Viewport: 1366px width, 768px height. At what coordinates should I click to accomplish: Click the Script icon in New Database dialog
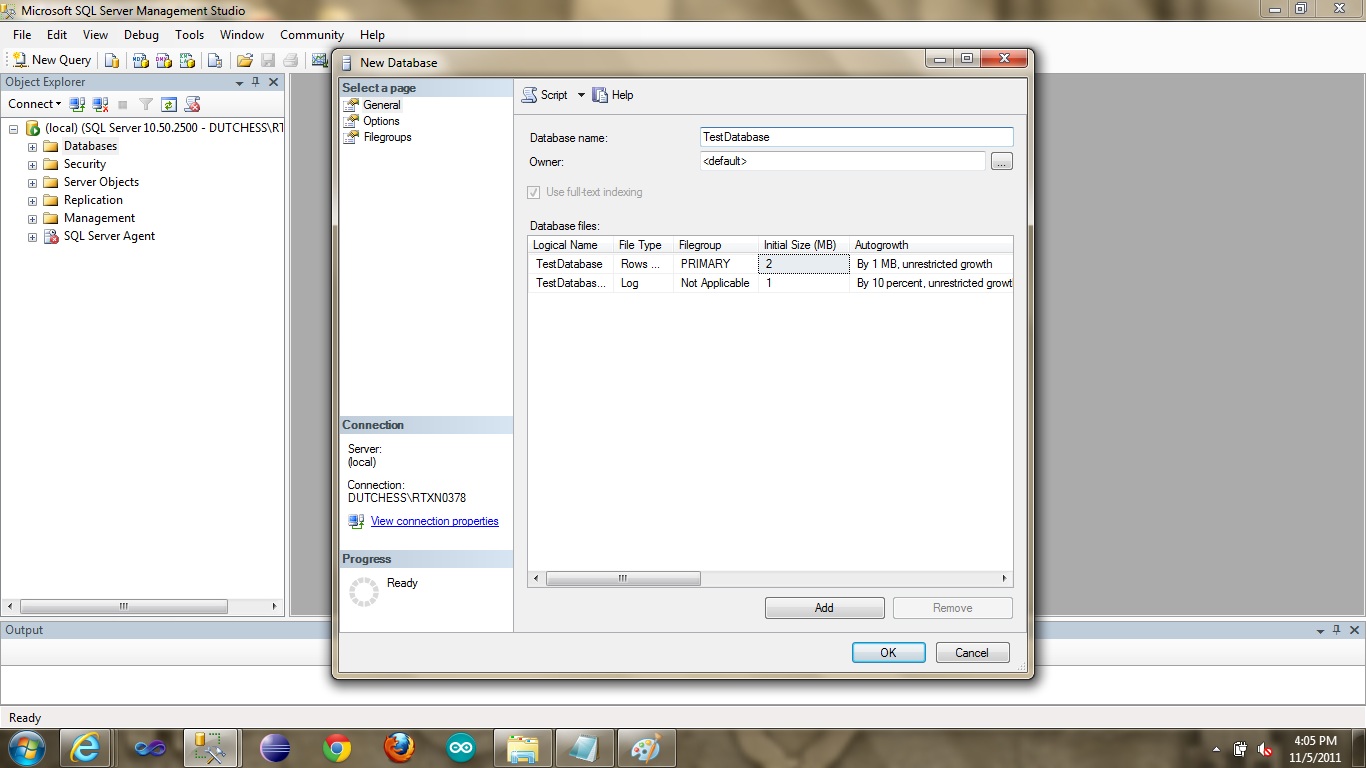tap(529, 95)
